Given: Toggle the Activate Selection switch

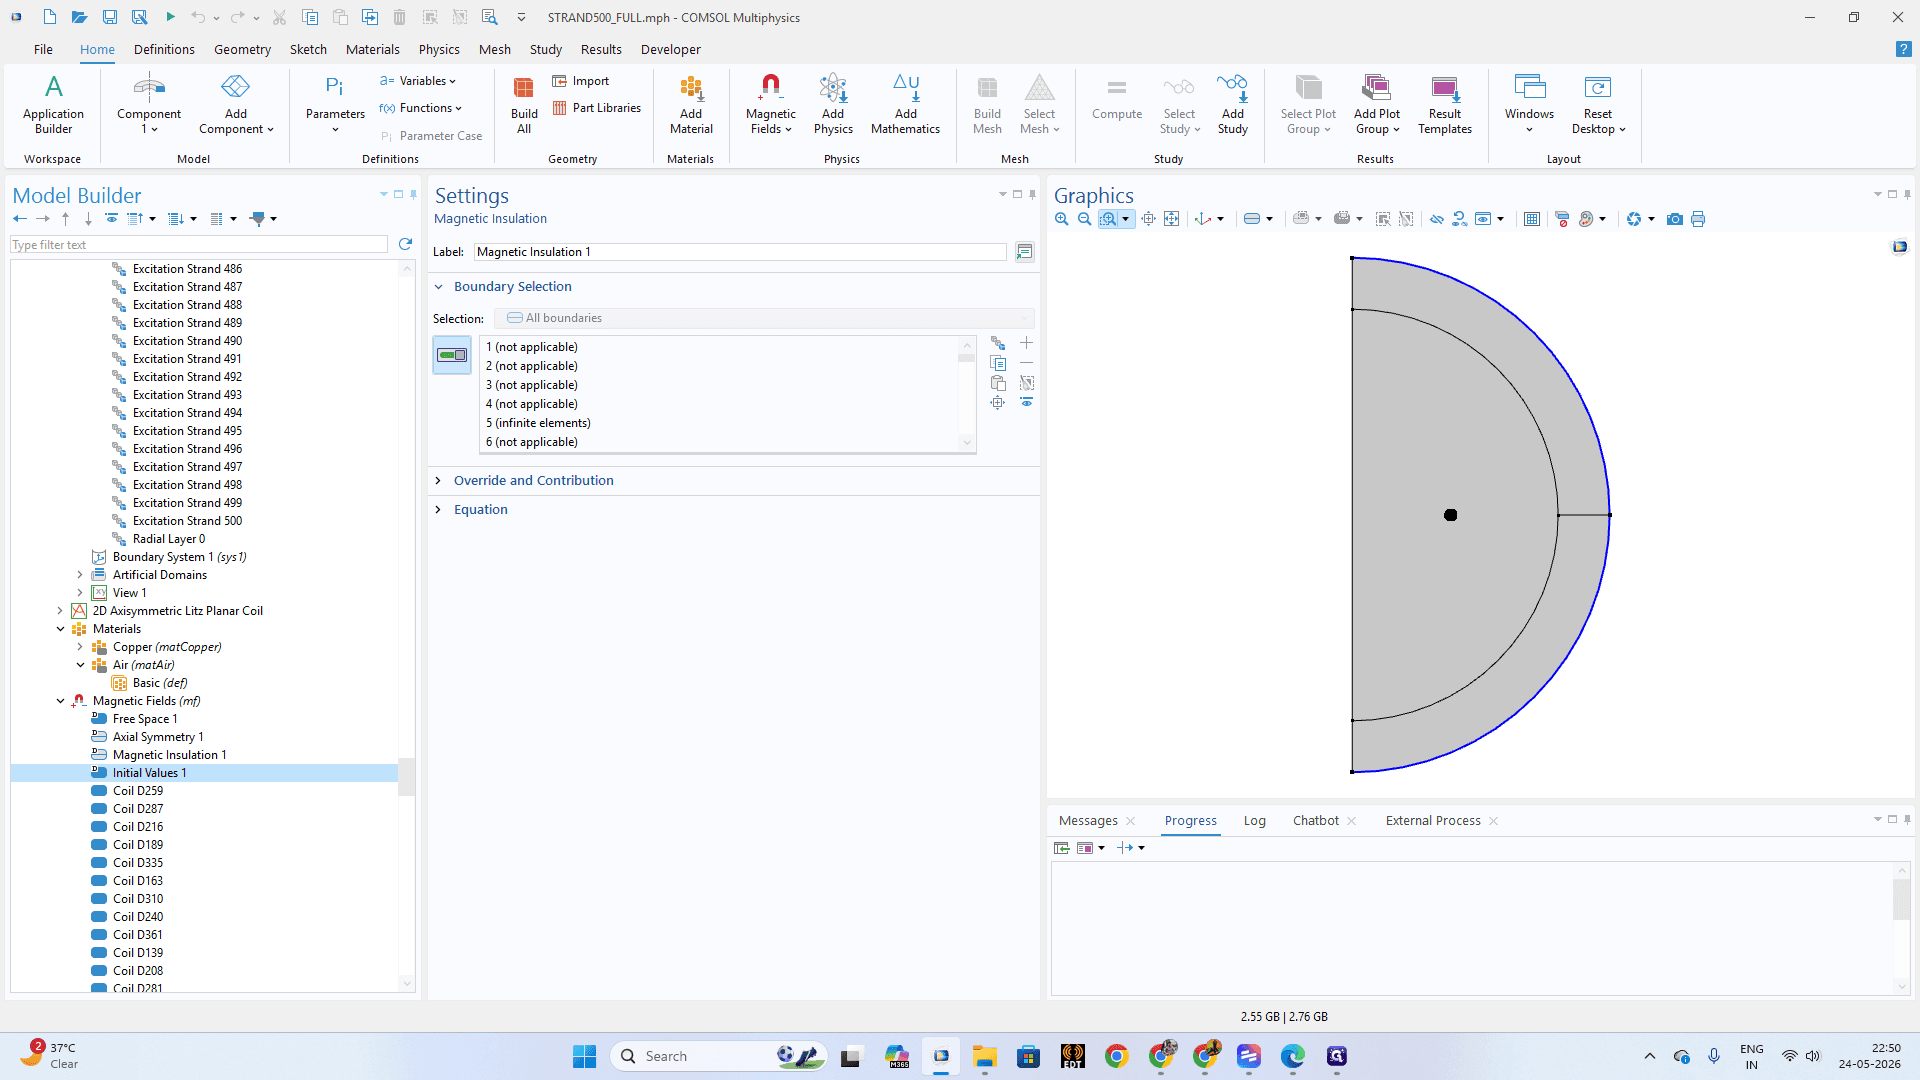Looking at the screenshot, I should (x=452, y=355).
